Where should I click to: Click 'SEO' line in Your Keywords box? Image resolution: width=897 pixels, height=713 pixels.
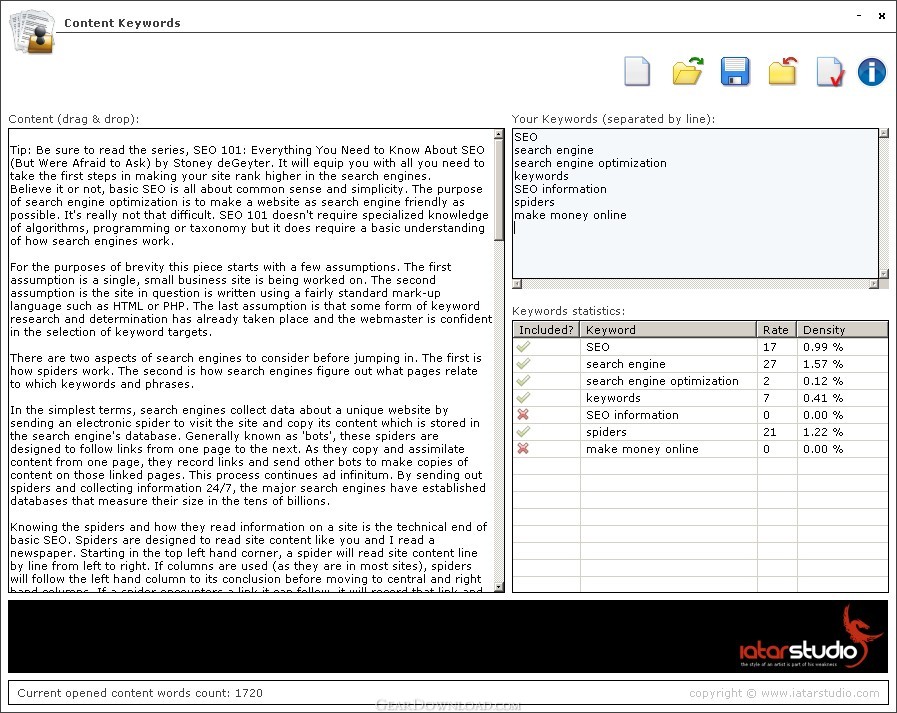(x=526, y=137)
